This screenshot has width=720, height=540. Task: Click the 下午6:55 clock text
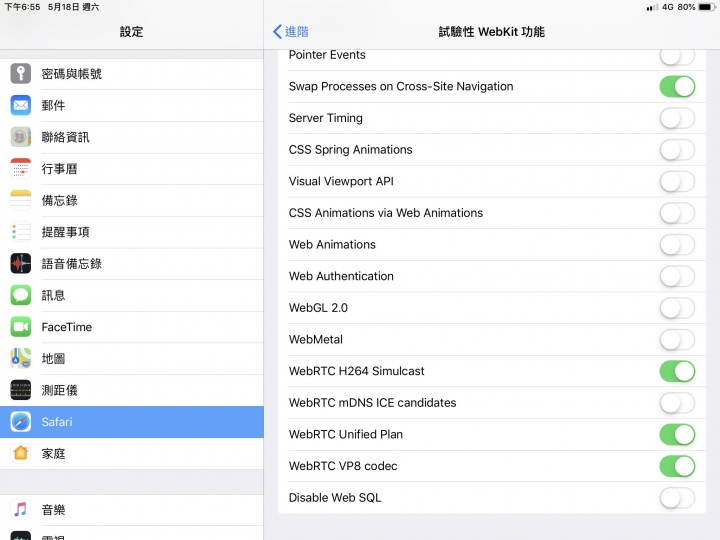pyautogui.click(x=22, y=7)
